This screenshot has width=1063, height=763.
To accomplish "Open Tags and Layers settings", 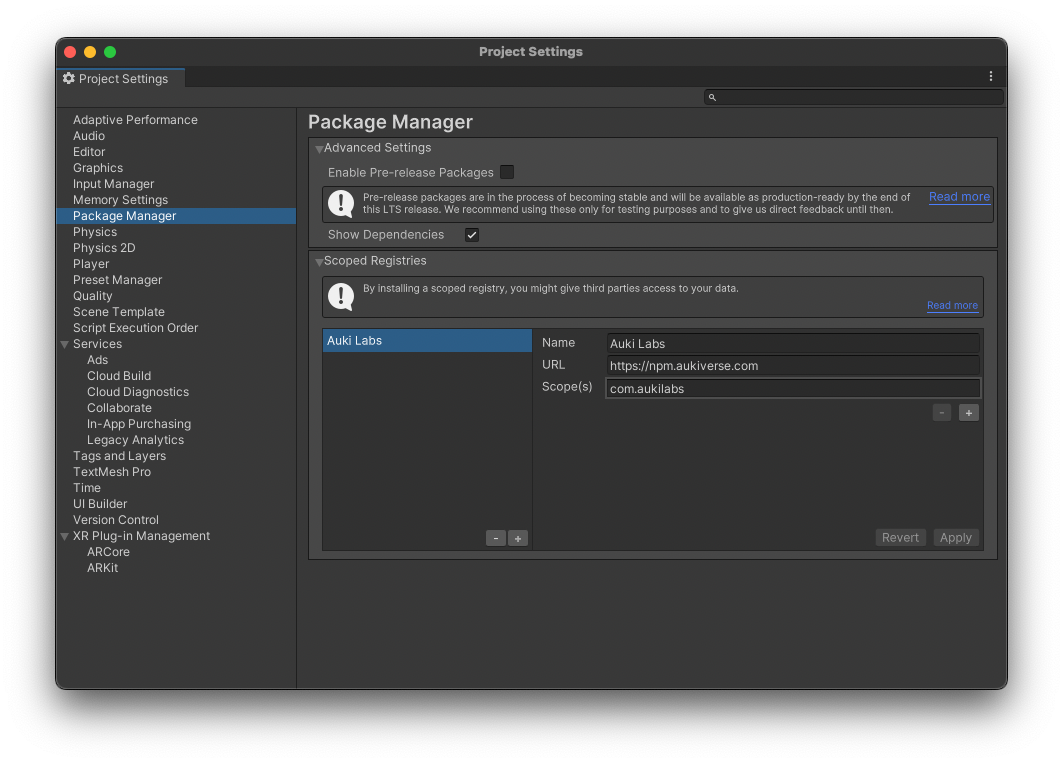I will (x=119, y=456).
